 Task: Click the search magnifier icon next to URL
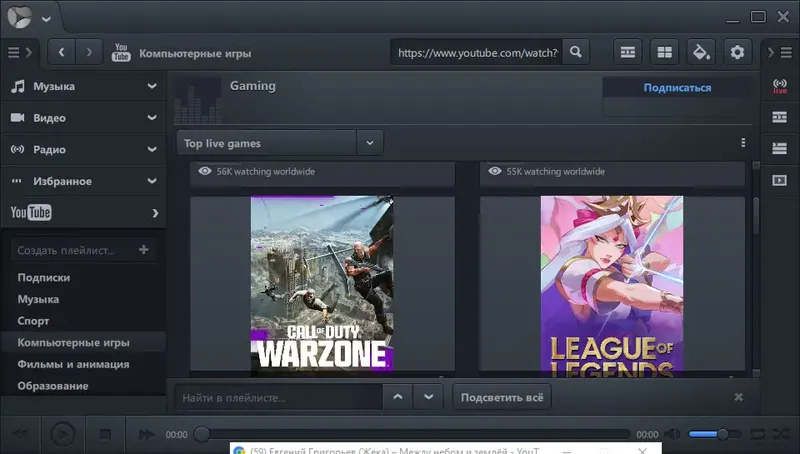click(576, 52)
